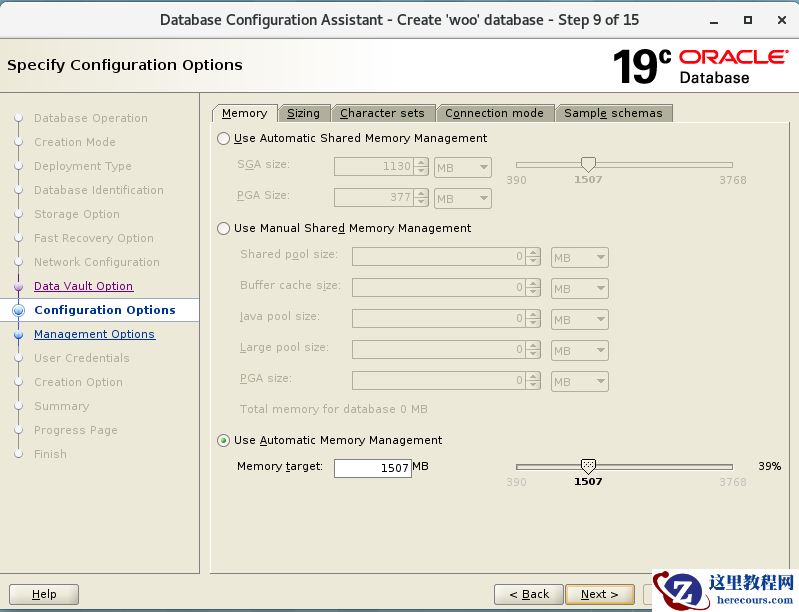Open the Connection mode tab

(494, 113)
